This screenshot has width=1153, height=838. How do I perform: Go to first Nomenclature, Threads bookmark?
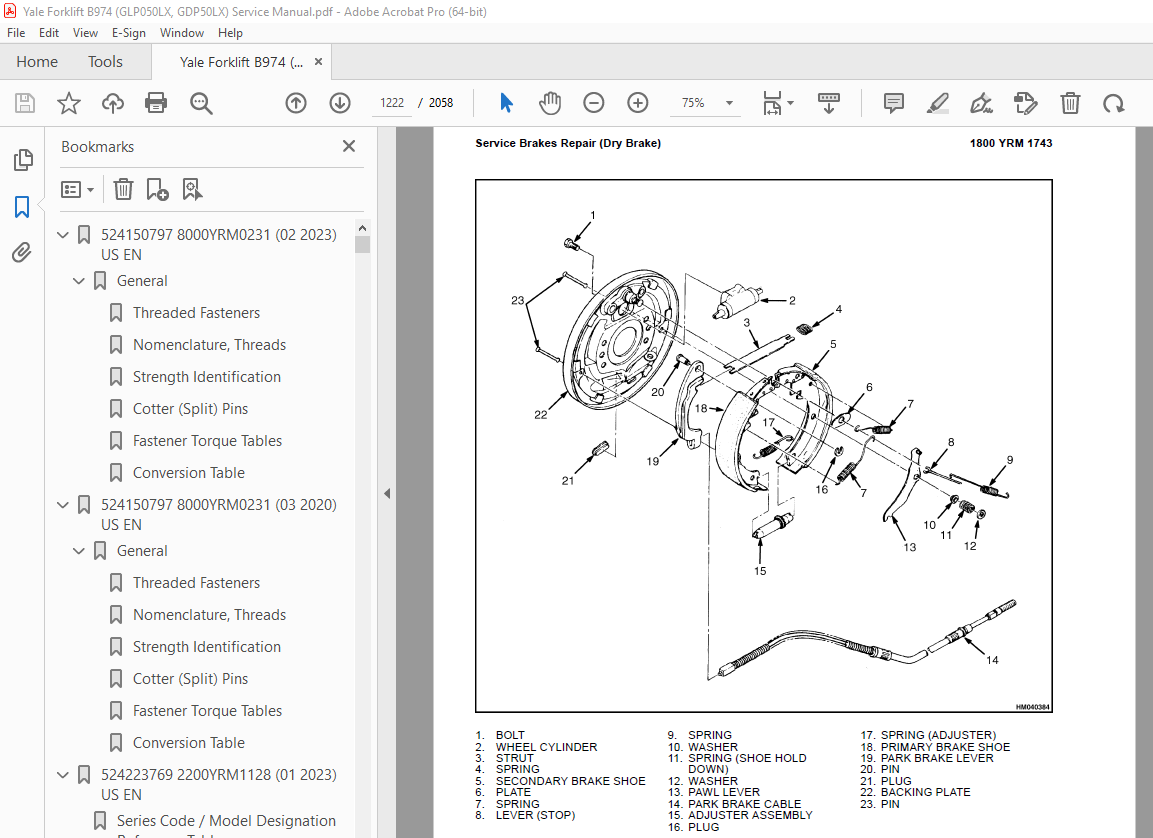click(x=210, y=345)
